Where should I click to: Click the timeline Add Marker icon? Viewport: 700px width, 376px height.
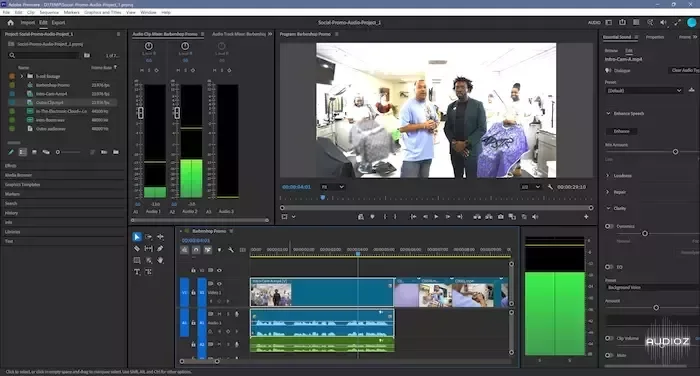[219, 250]
